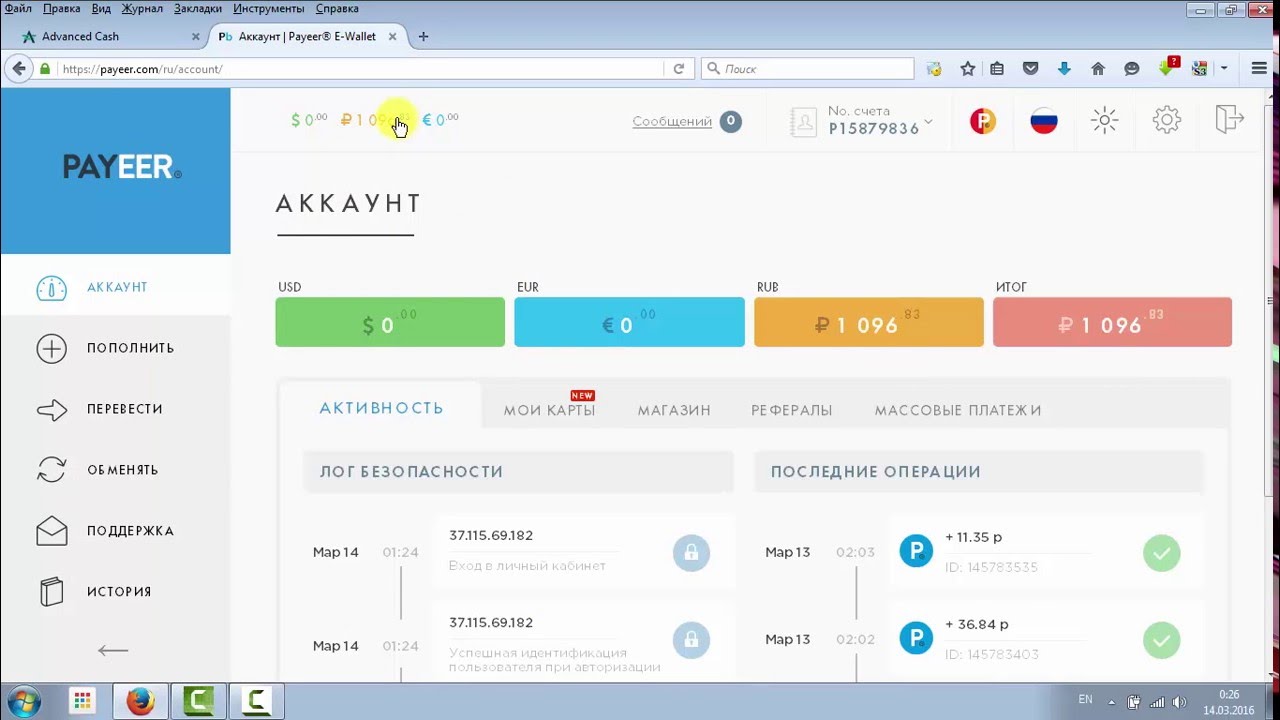Image resolution: width=1280 pixels, height=720 pixels.
Task: Log out using the exit door icon
Action: tap(1229, 120)
